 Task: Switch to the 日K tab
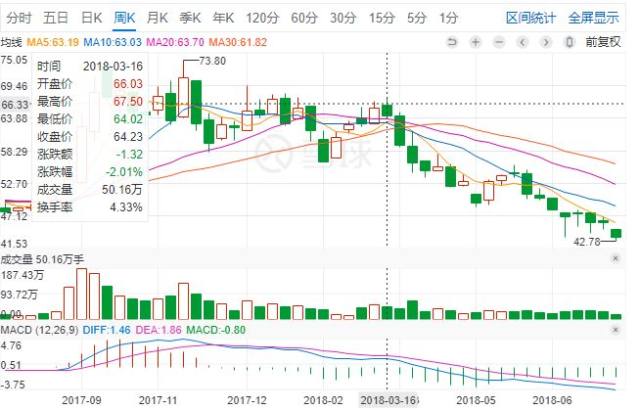tap(91, 17)
